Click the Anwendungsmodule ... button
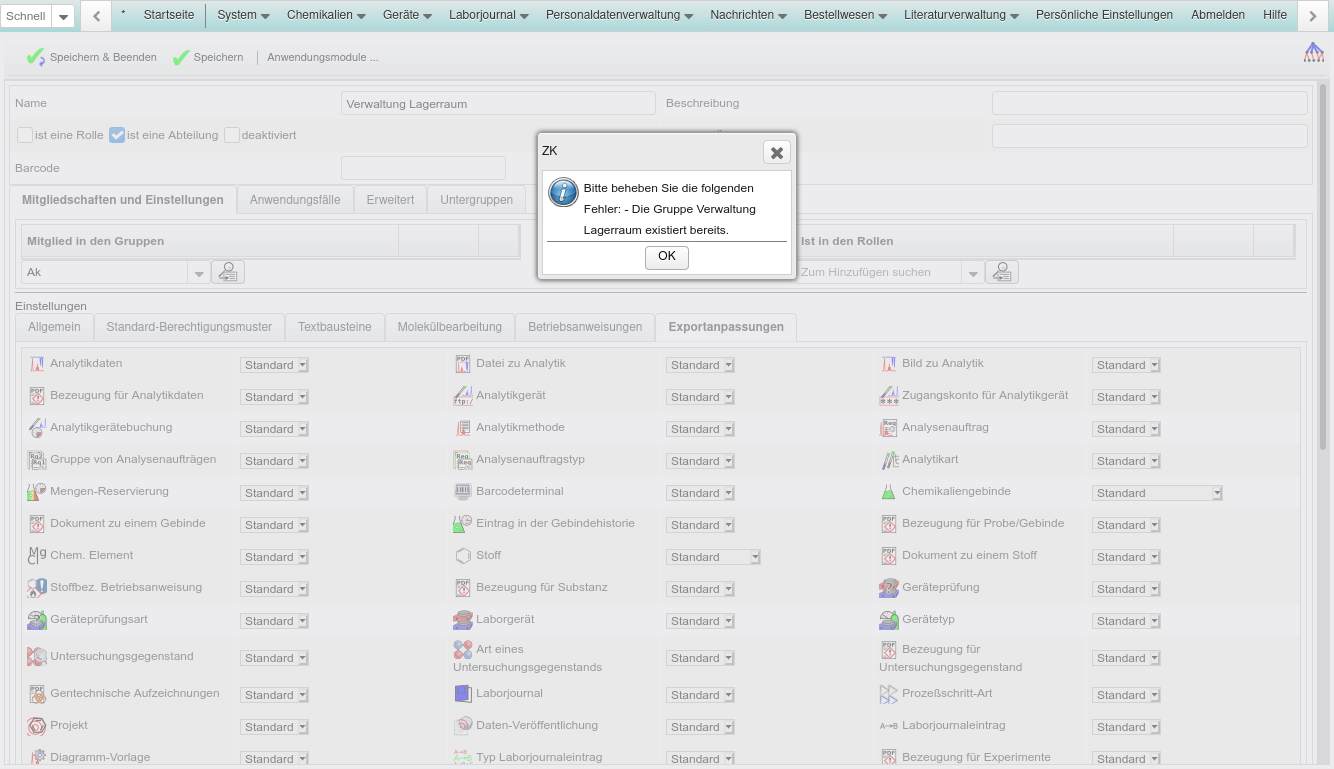This screenshot has width=1334, height=769. [x=322, y=58]
